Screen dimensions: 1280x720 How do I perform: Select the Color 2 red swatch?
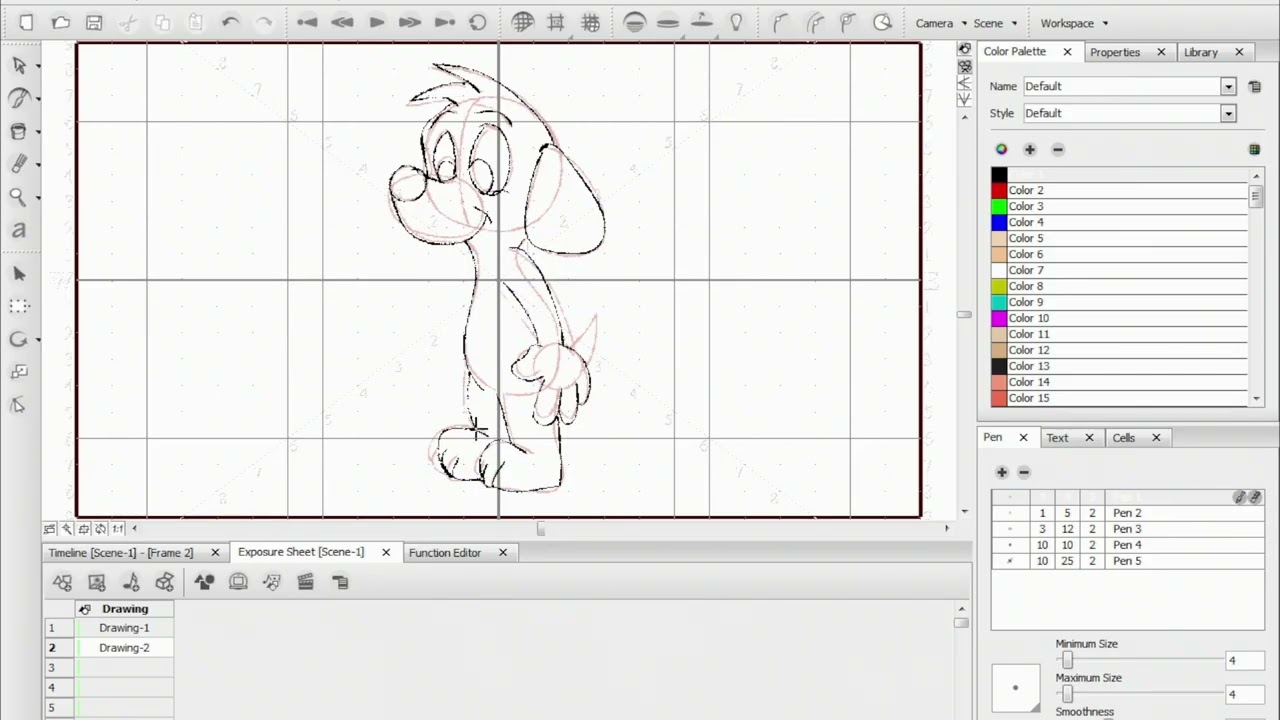[999, 190]
